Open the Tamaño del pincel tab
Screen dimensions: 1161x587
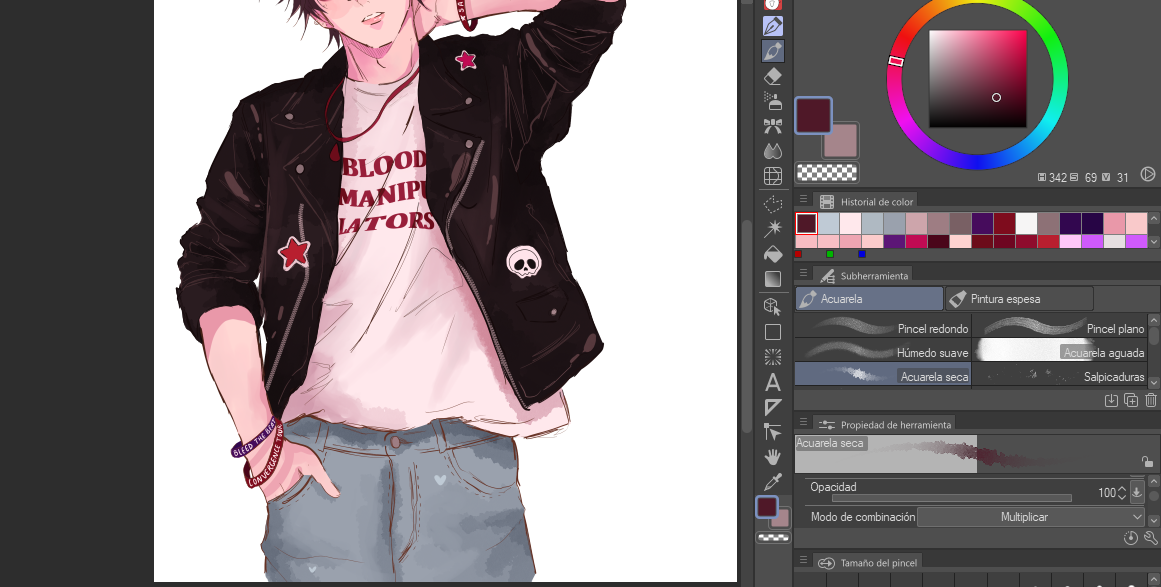(x=867, y=563)
